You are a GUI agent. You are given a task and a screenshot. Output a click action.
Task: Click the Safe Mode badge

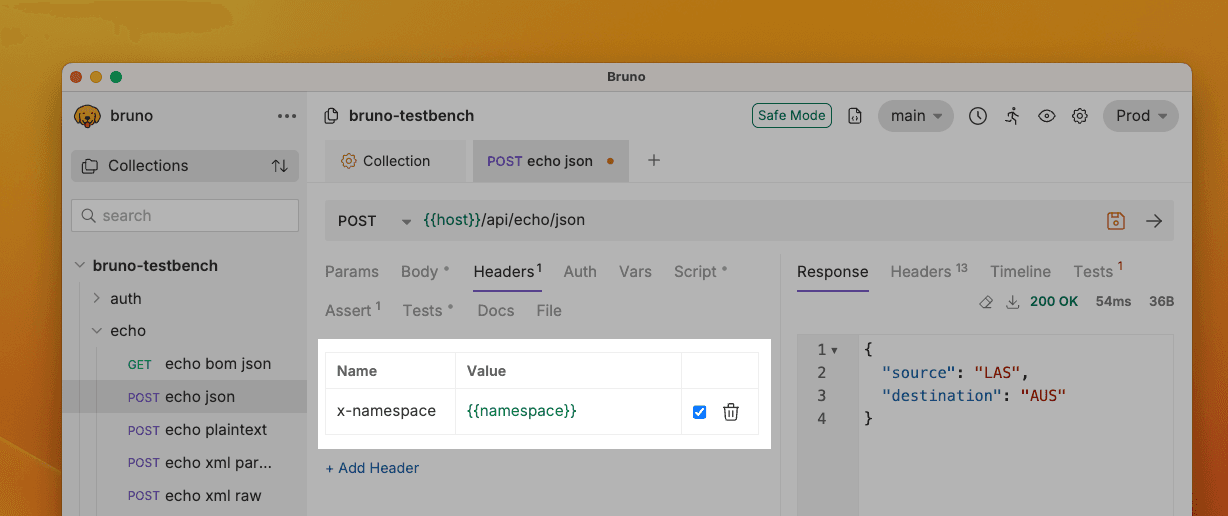(x=792, y=116)
